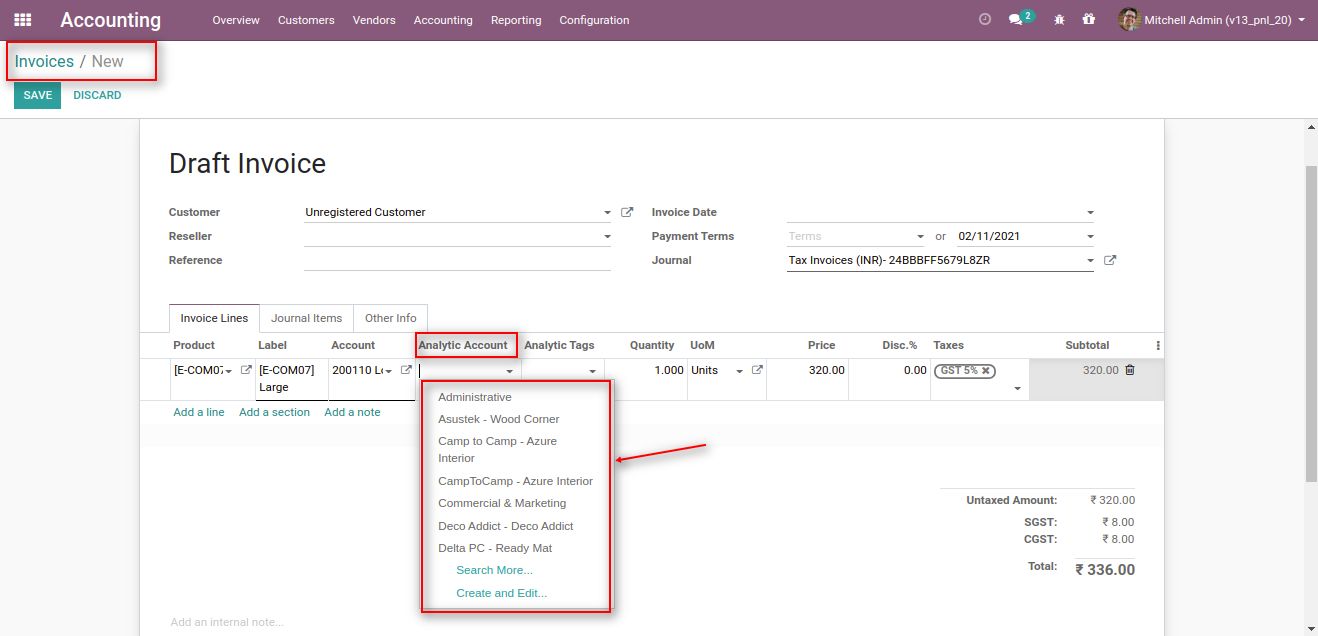Open the Payment Terms dropdown
1318x636 pixels.
coord(922,235)
